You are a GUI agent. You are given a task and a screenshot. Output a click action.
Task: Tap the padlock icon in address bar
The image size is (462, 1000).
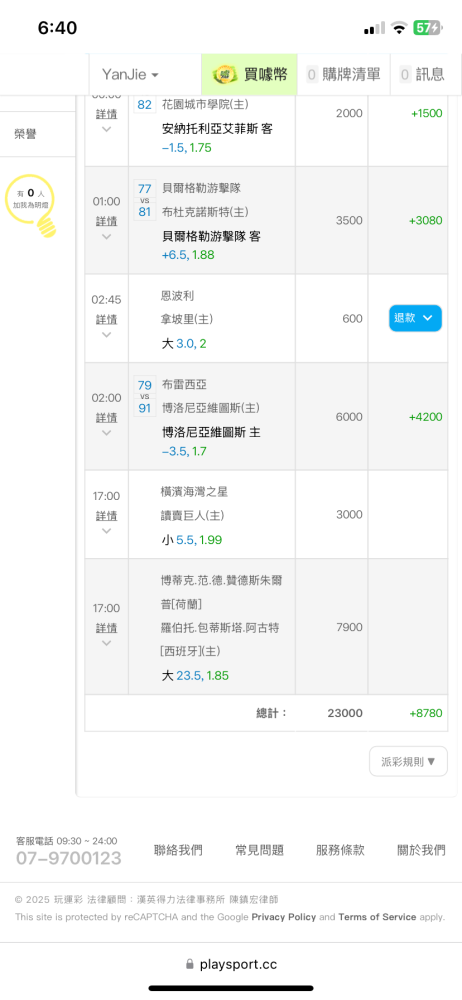point(190,964)
